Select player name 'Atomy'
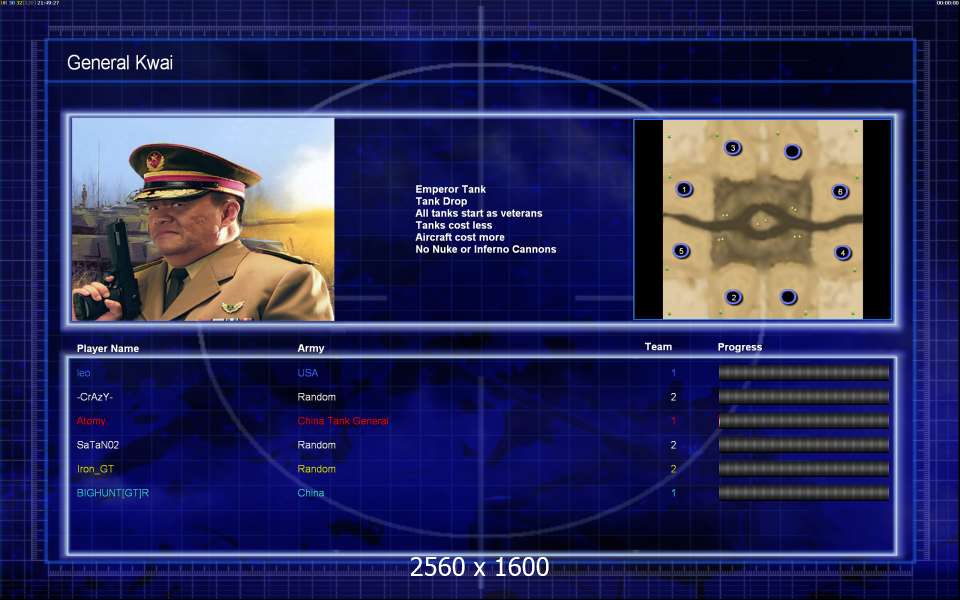 coord(91,421)
